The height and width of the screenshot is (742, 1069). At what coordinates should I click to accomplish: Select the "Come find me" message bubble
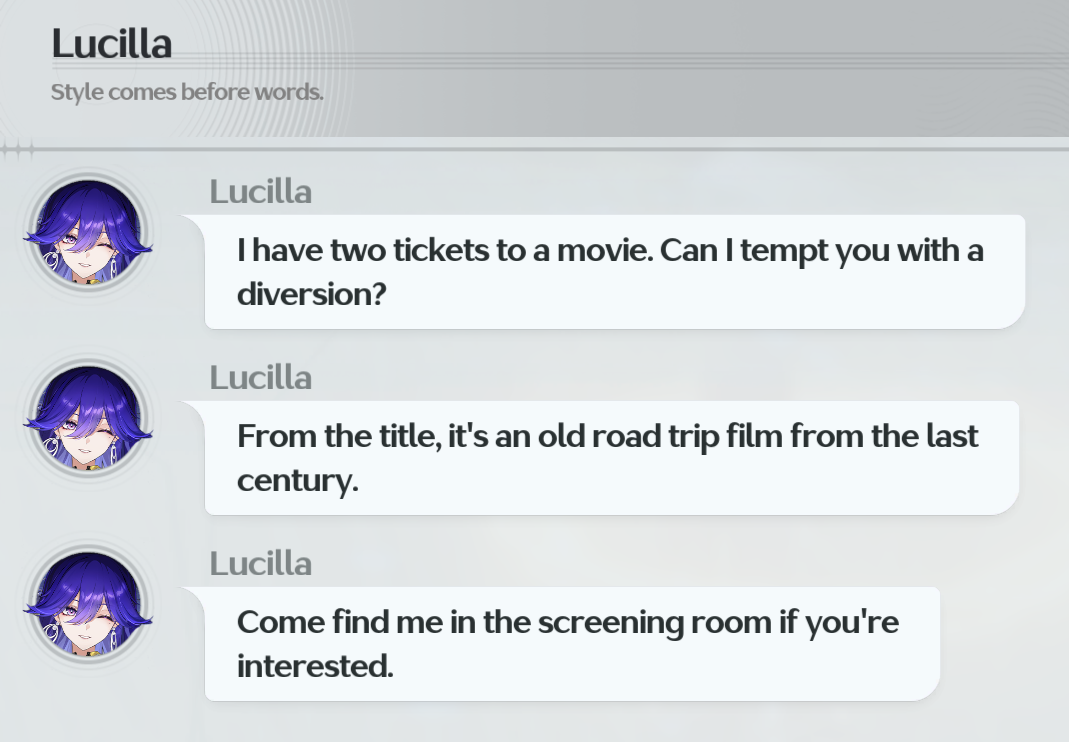point(571,643)
